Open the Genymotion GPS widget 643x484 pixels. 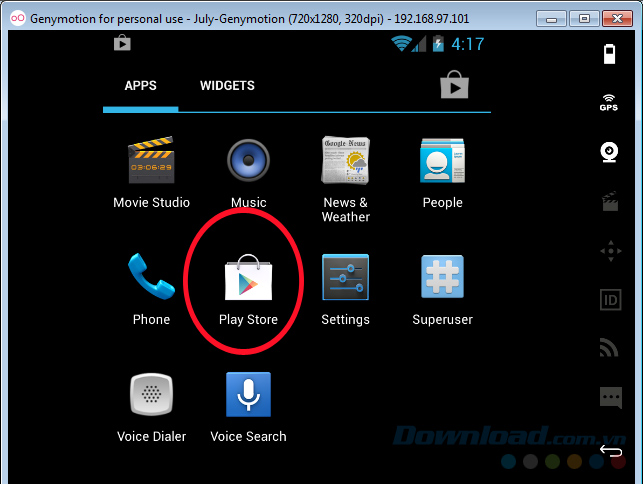609,102
